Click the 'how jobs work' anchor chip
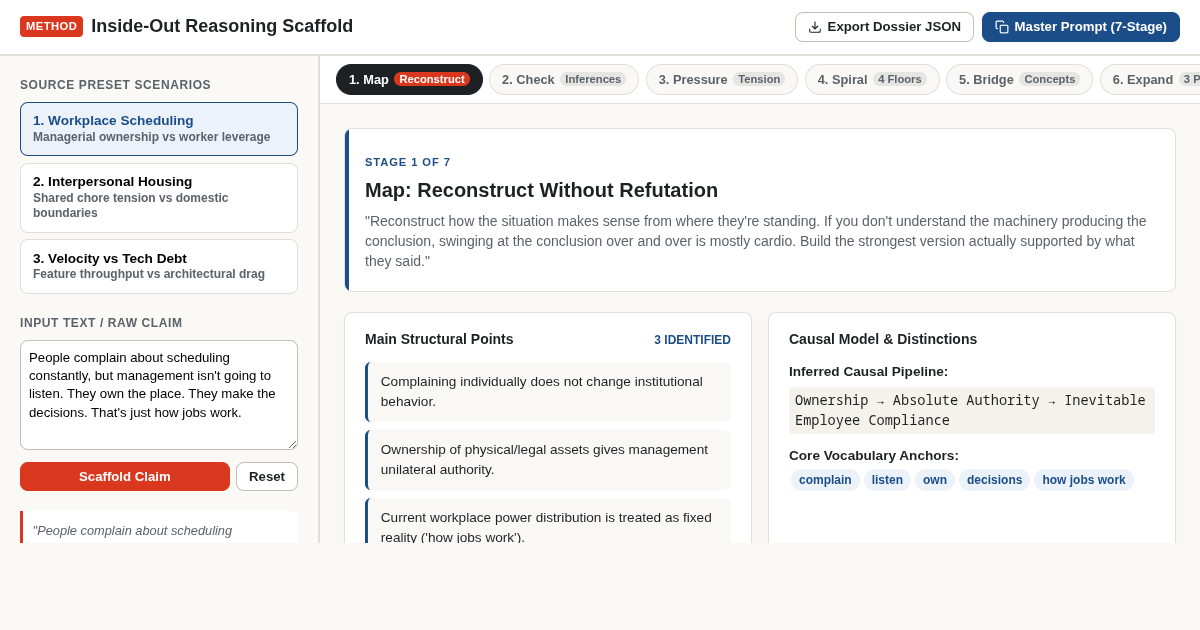 coord(1084,480)
